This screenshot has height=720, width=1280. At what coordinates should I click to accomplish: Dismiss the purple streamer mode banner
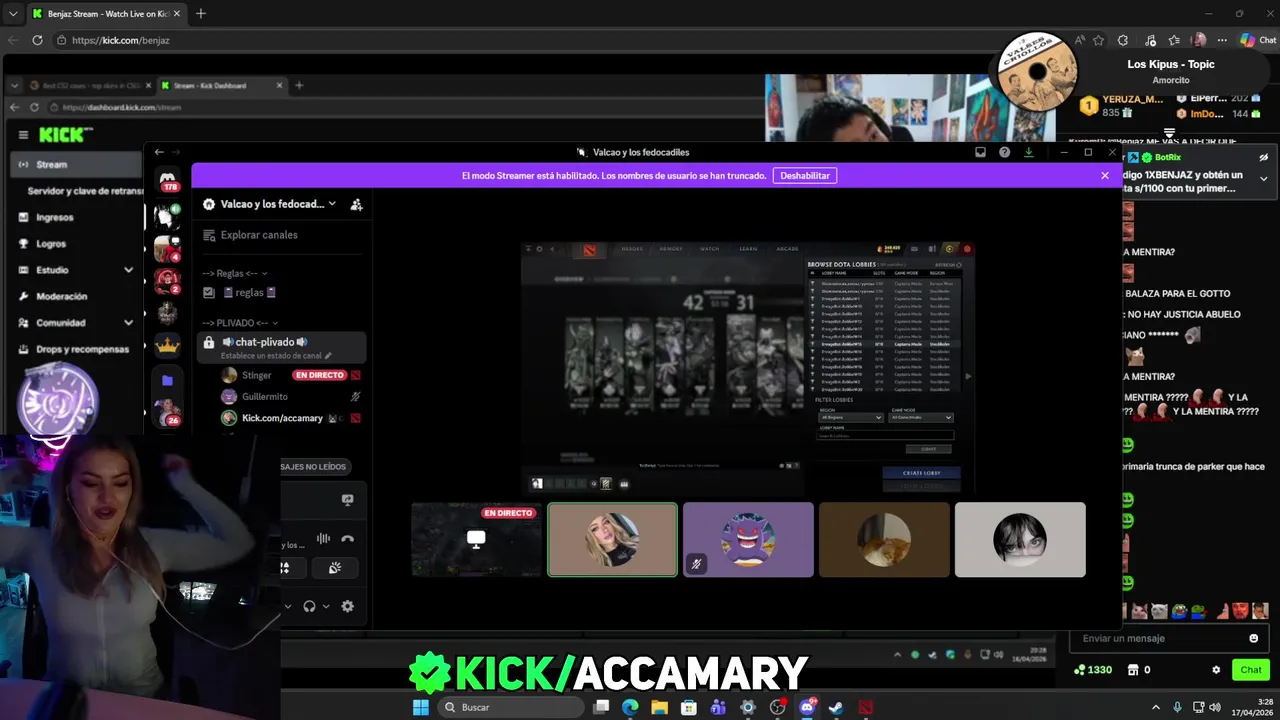[x=1105, y=175]
